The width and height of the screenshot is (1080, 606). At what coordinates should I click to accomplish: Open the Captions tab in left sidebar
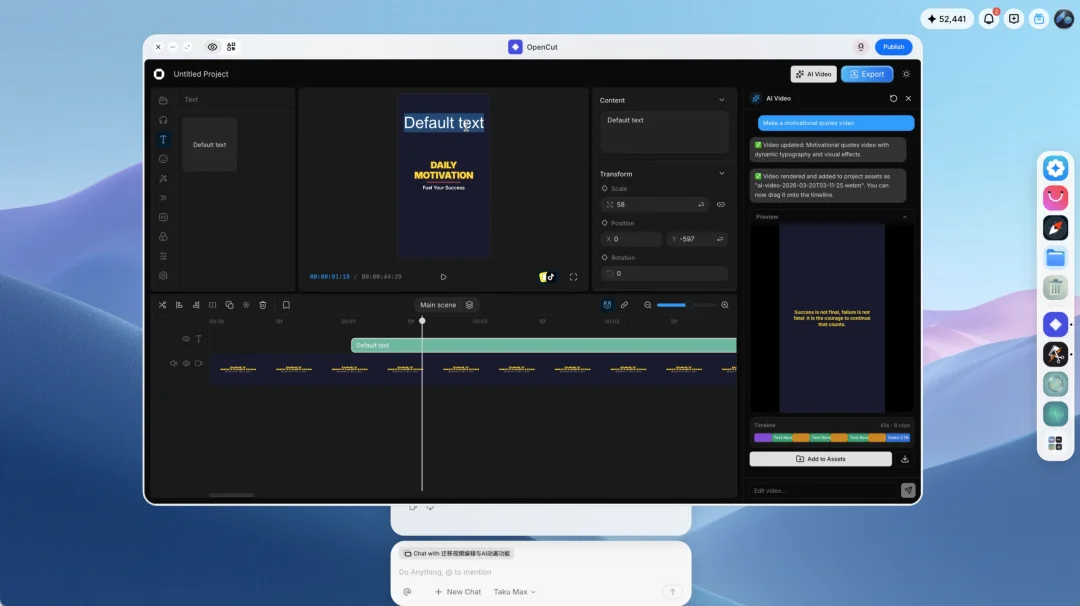coord(163,217)
